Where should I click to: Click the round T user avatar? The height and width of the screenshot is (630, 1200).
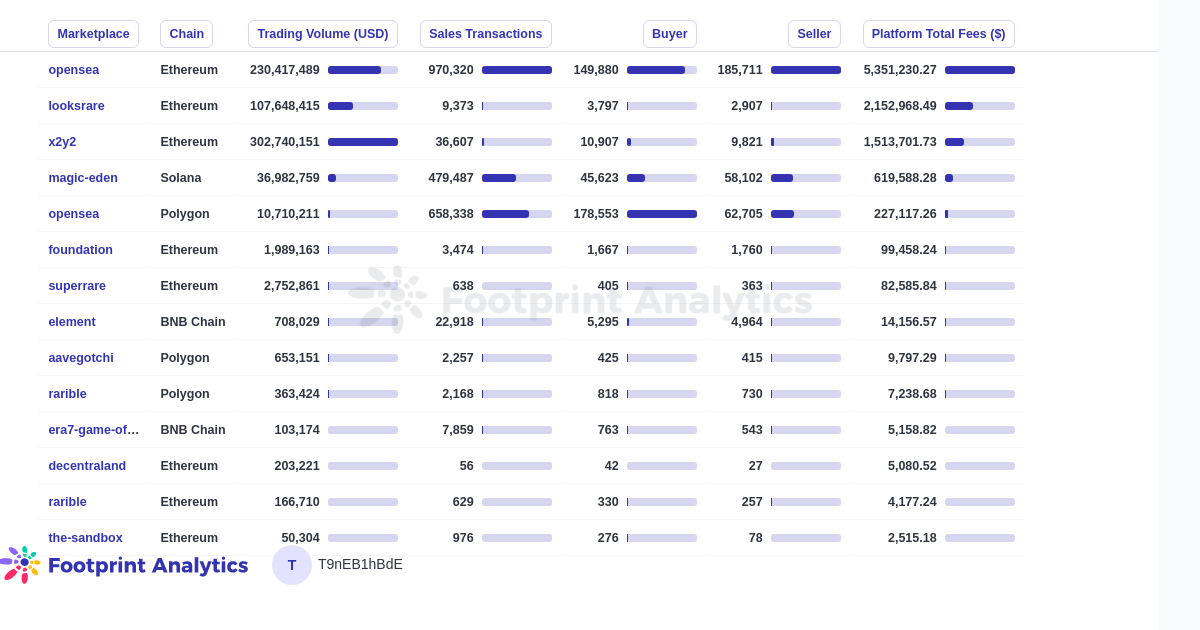[292, 565]
